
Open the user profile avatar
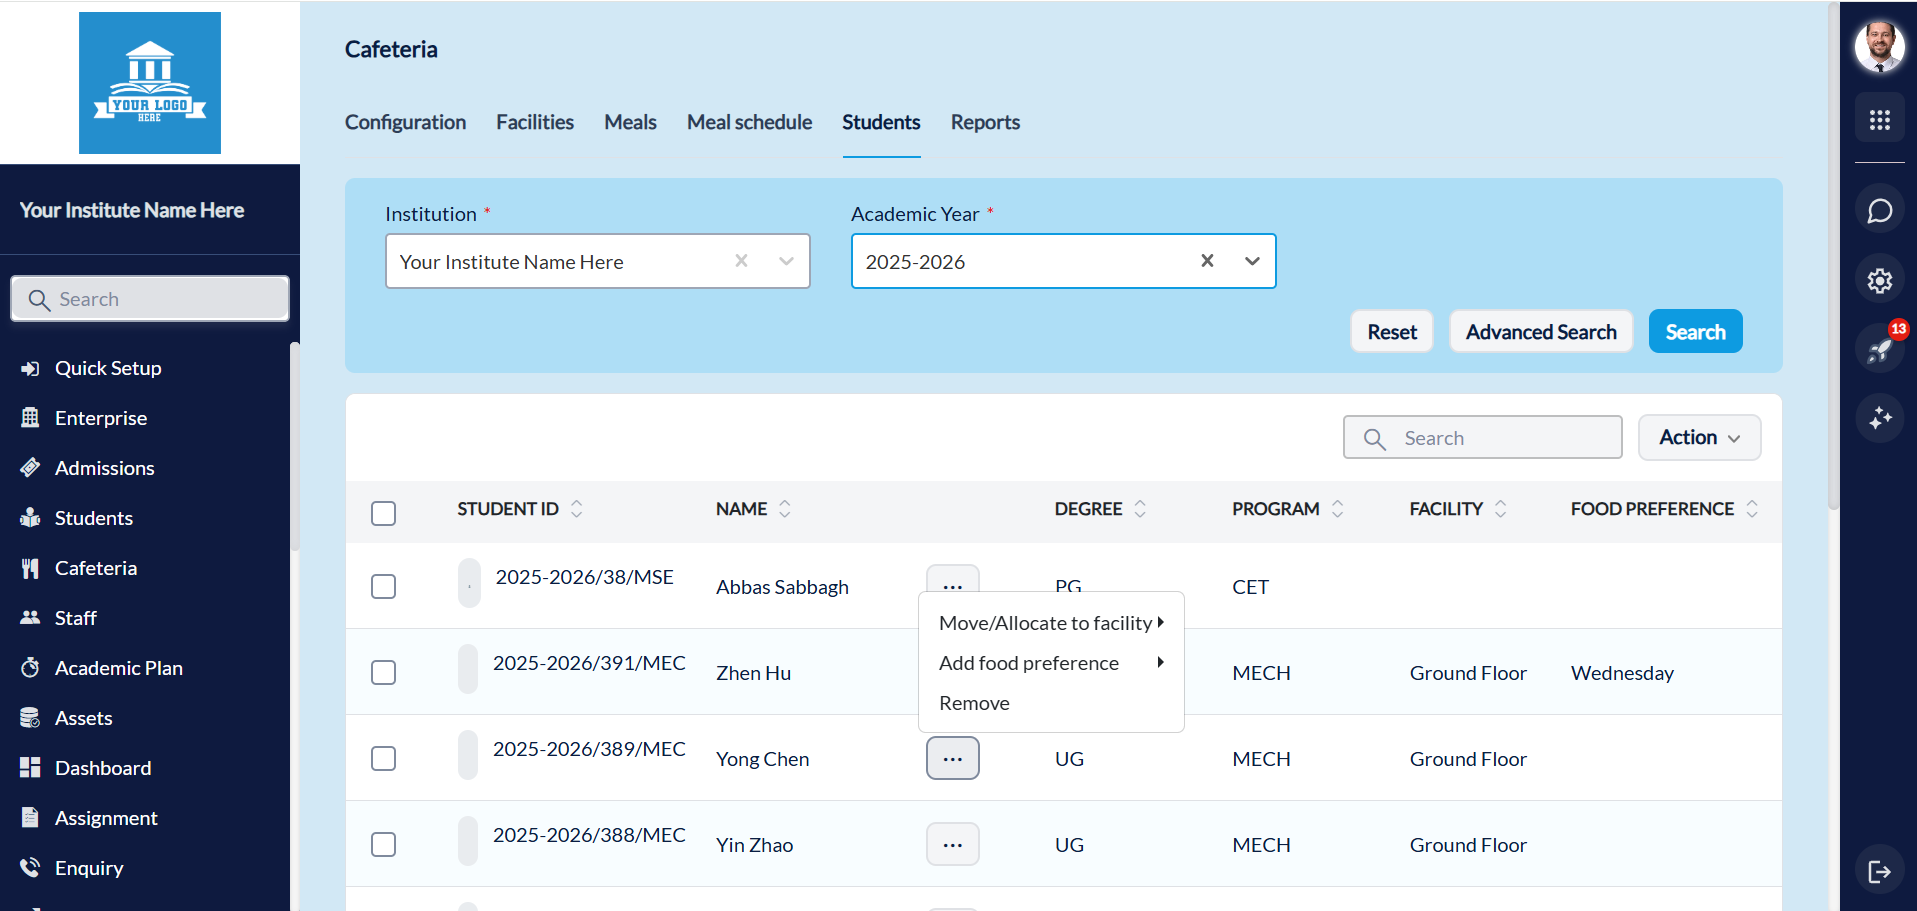[1879, 47]
